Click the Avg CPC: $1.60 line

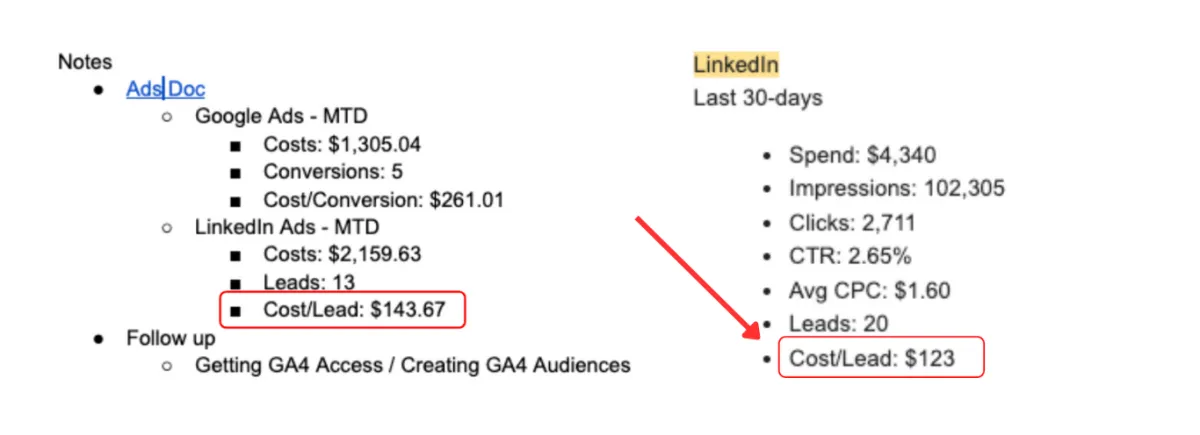point(869,290)
